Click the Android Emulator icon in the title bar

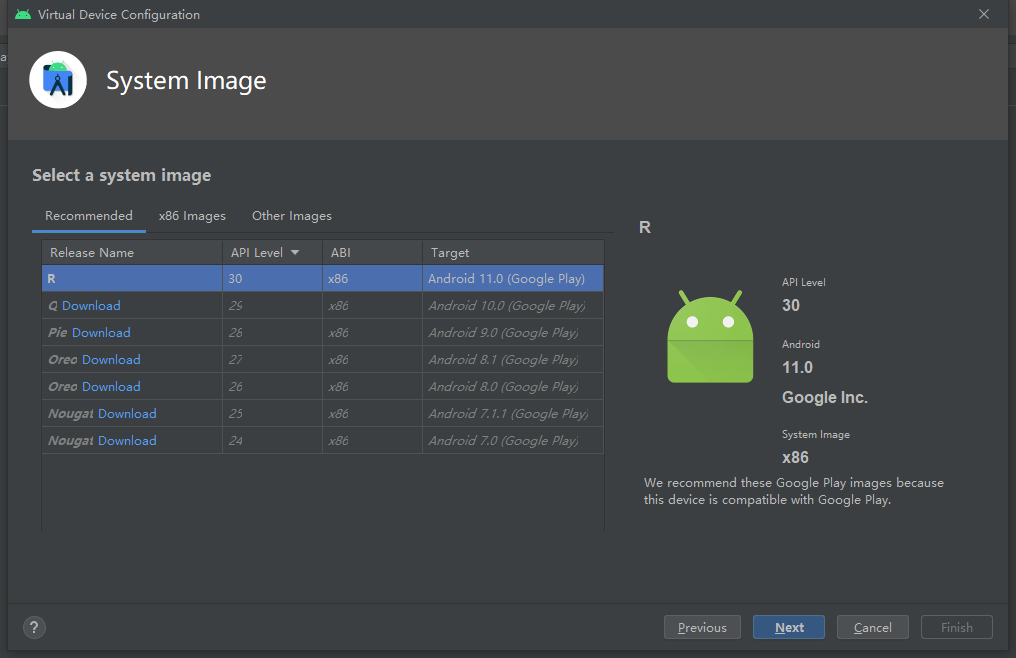22,14
